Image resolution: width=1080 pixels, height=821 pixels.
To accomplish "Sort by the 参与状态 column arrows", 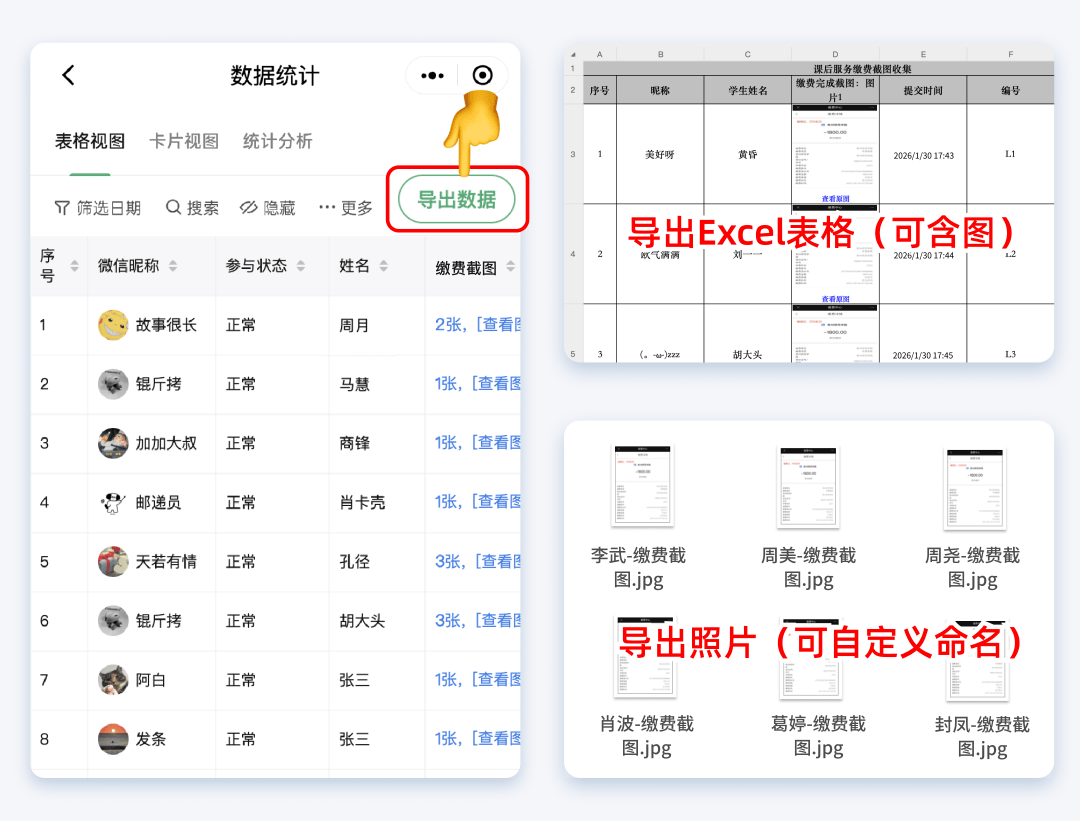I will [301, 266].
